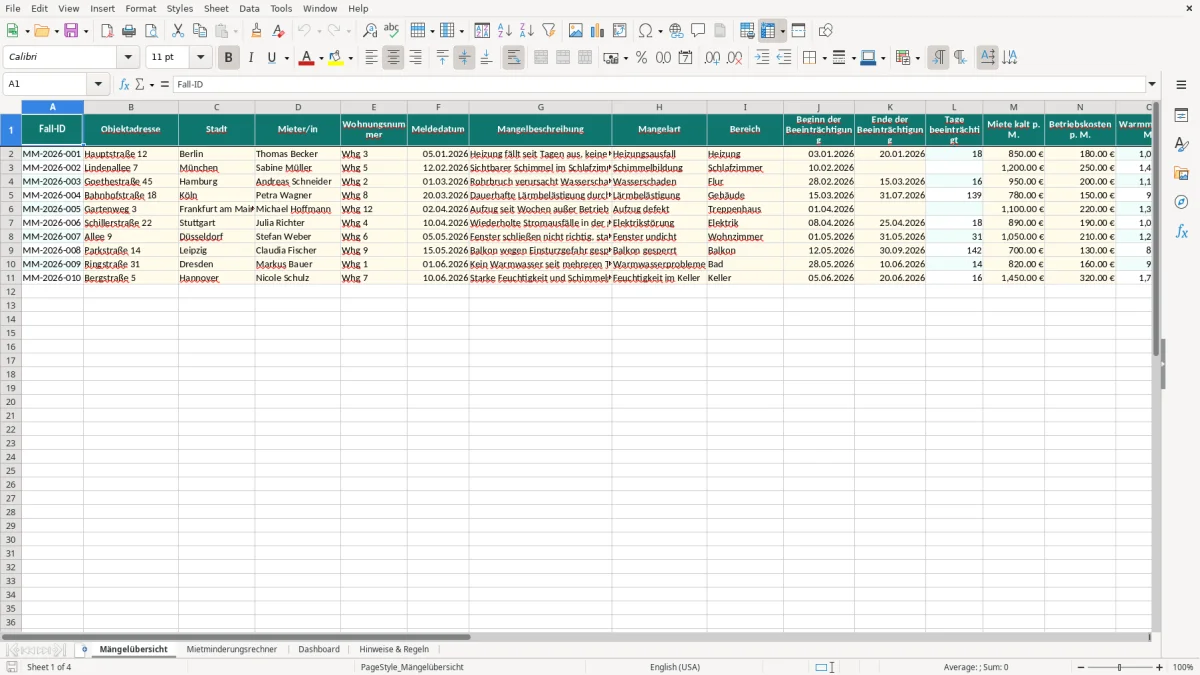Viewport: 1200px width, 675px height.
Task: Open the Font Name dropdown
Action: [x=127, y=58]
